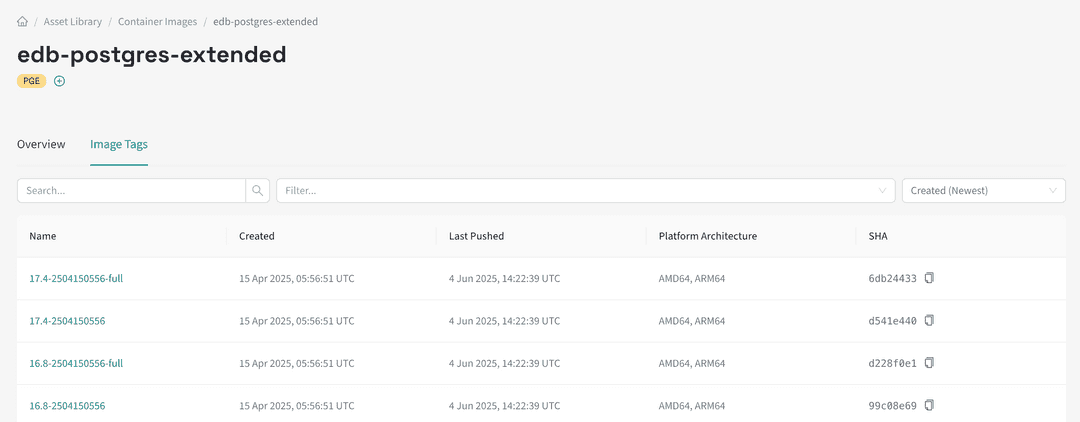Open the Filter dropdown

coord(585,191)
